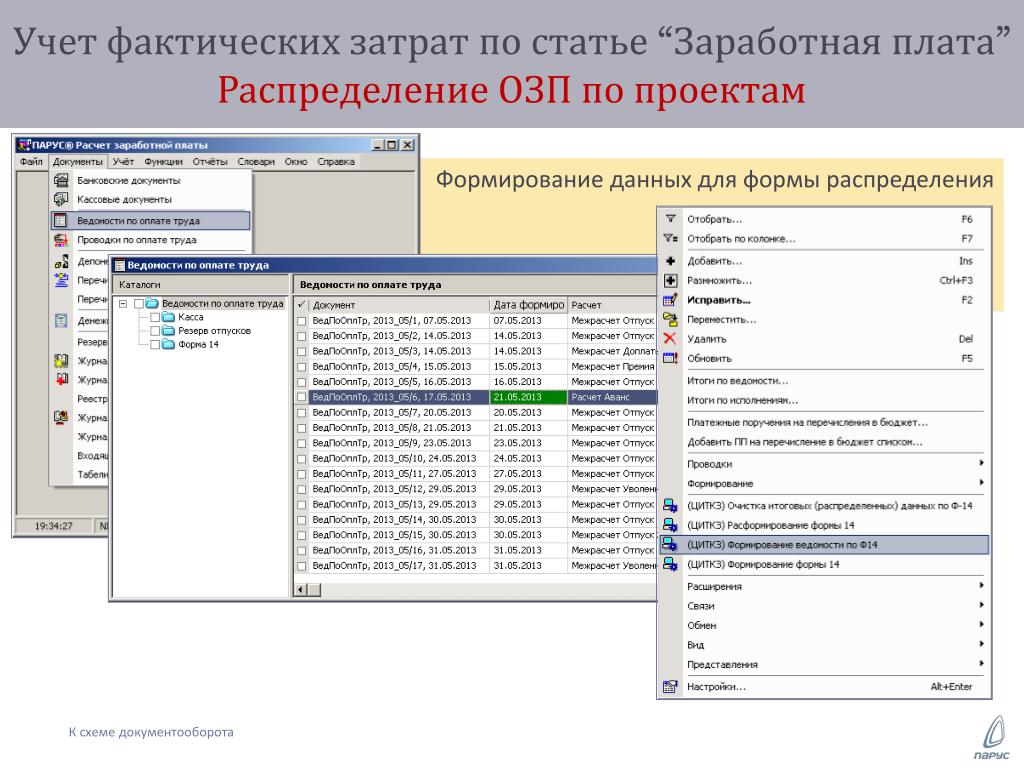The width and height of the screenshot is (1024, 768).
Task: Check the box for ВедПоОплТр 2013_05/3
Action: (302, 351)
